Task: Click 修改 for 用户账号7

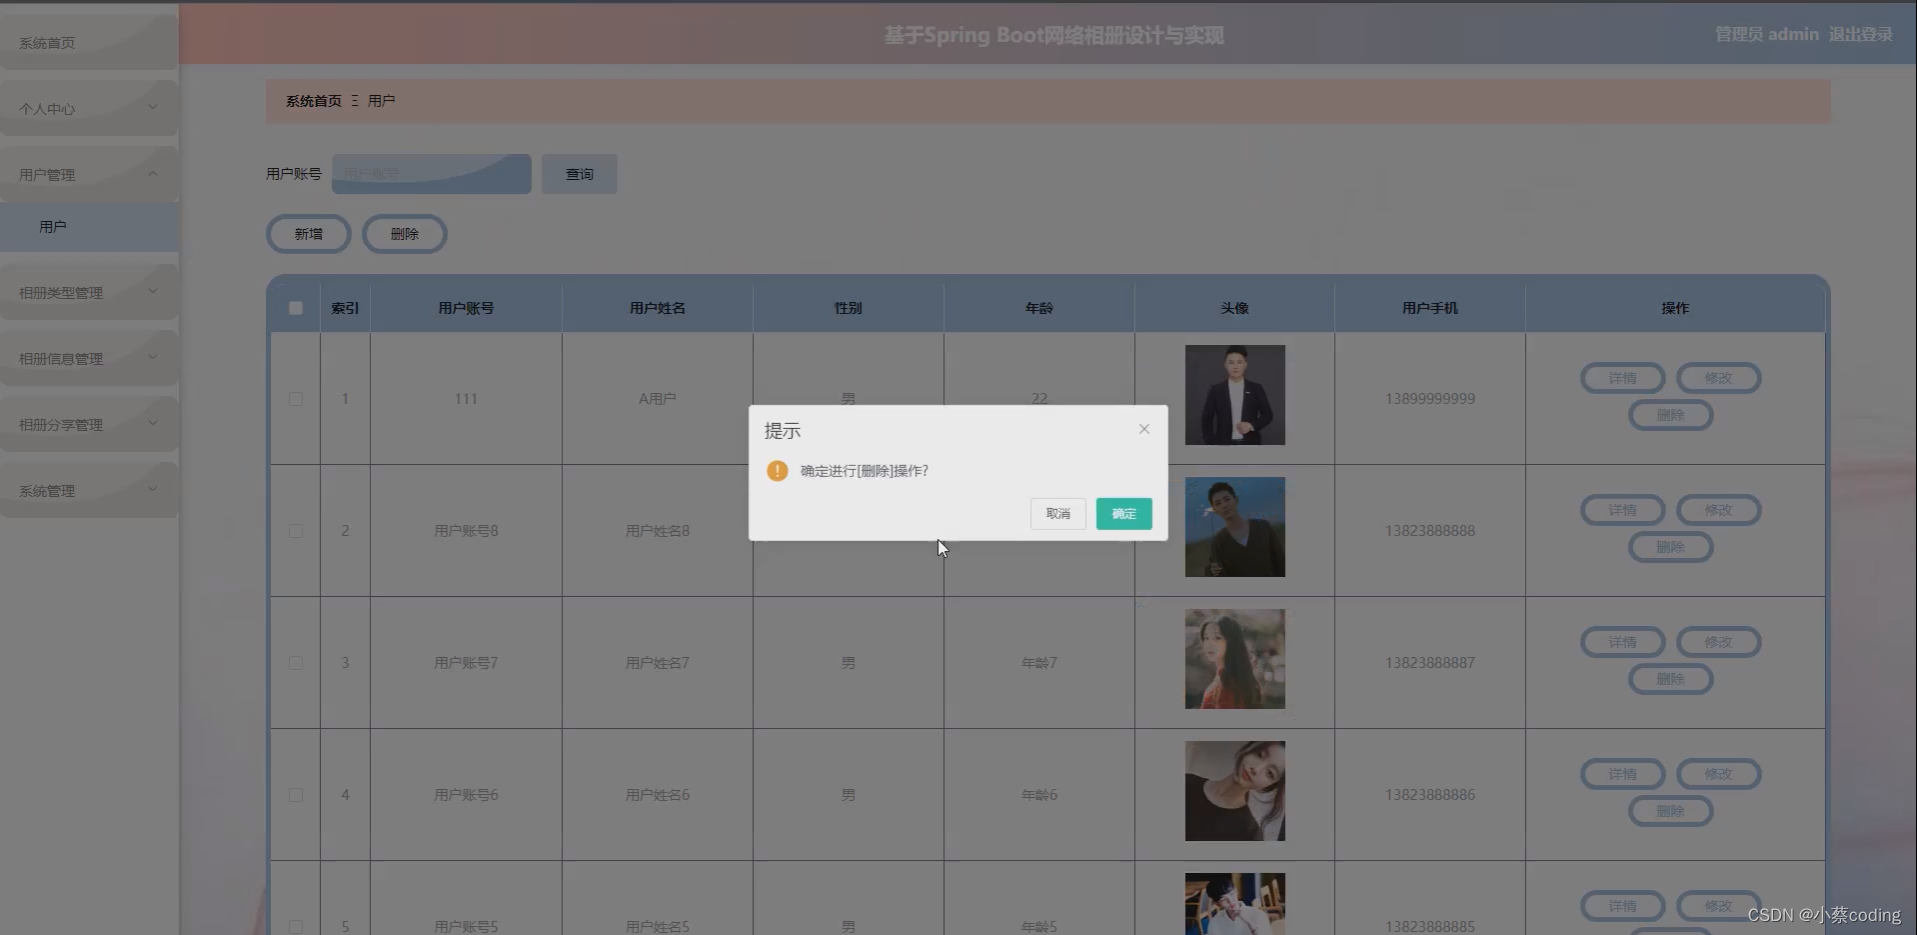Action: [1718, 642]
